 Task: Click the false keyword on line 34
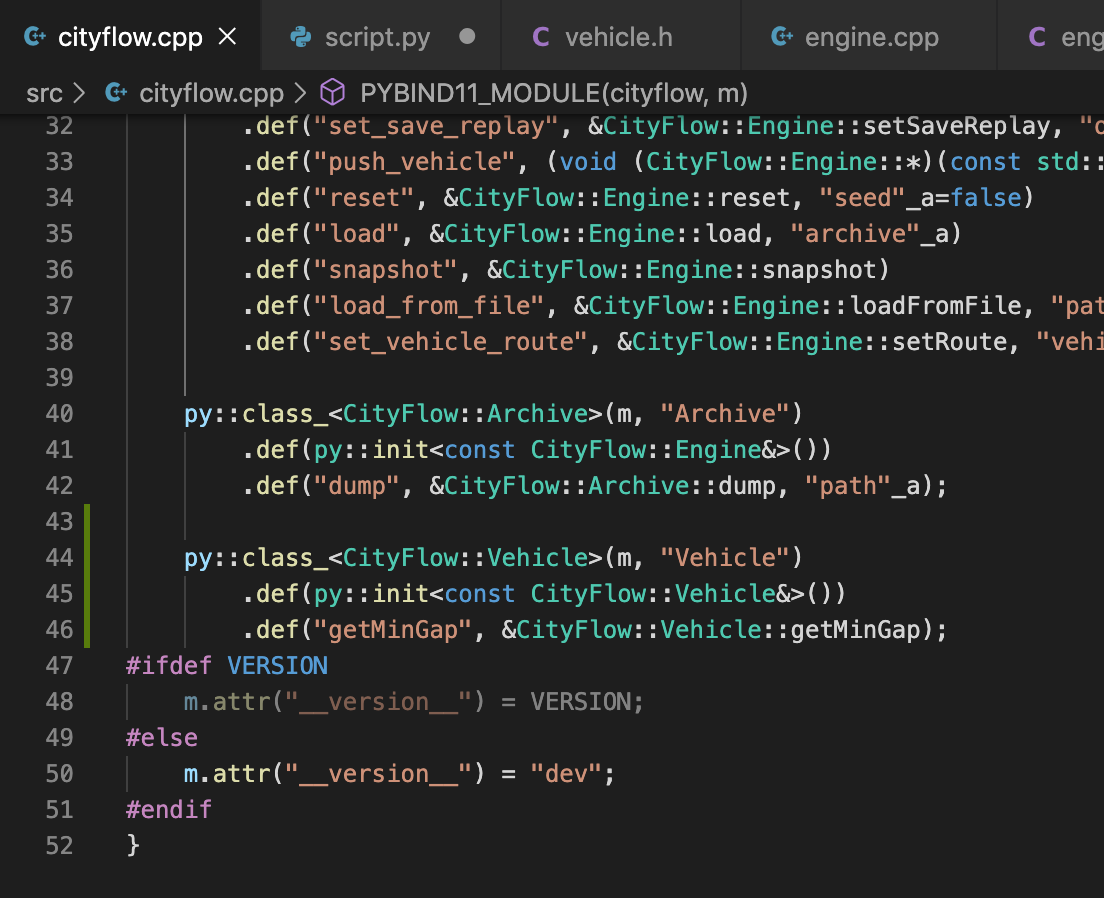click(x=986, y=198)
